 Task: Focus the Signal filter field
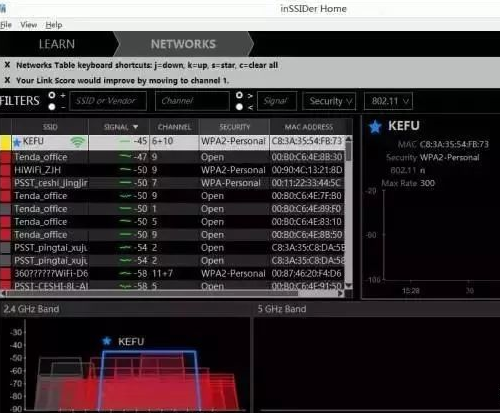[277, 101]
